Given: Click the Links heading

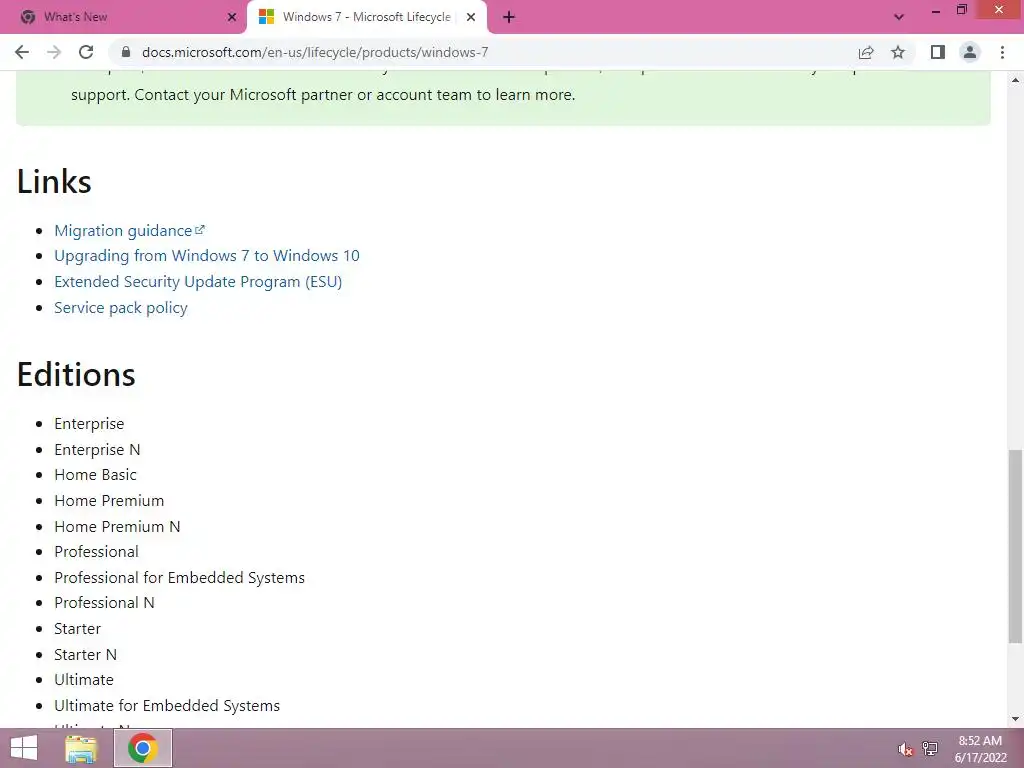Looking at the screenshot, I should pos(54,182).
